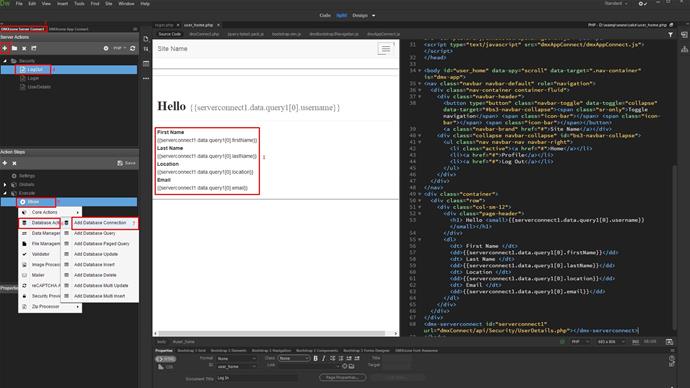Image resolution: width=690 pixels, height=388 pixels.
Task: Toggle the CSS mode button in Properties
Action: [166, 367]
